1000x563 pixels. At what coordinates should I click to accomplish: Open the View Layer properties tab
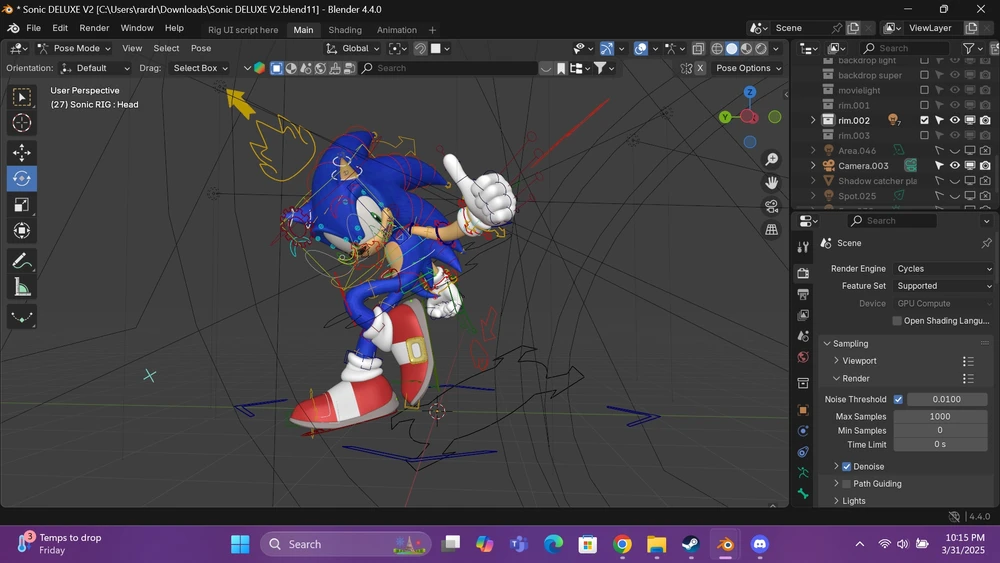pos(803,315)
